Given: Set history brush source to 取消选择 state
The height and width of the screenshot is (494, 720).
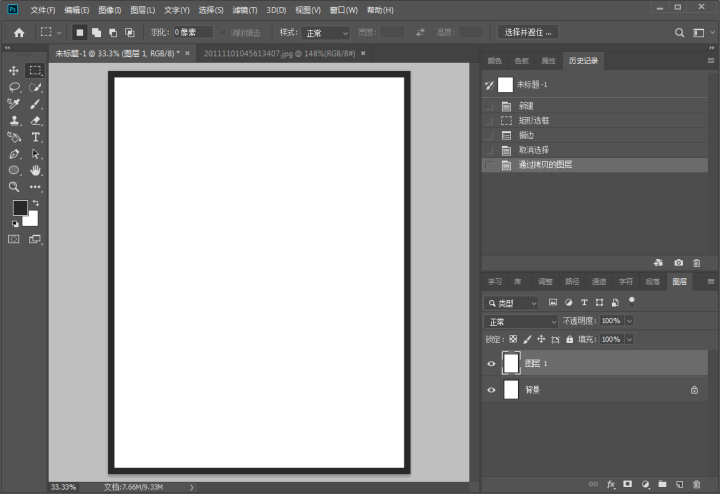Looking at the screenshot, I should coord(489,150).
